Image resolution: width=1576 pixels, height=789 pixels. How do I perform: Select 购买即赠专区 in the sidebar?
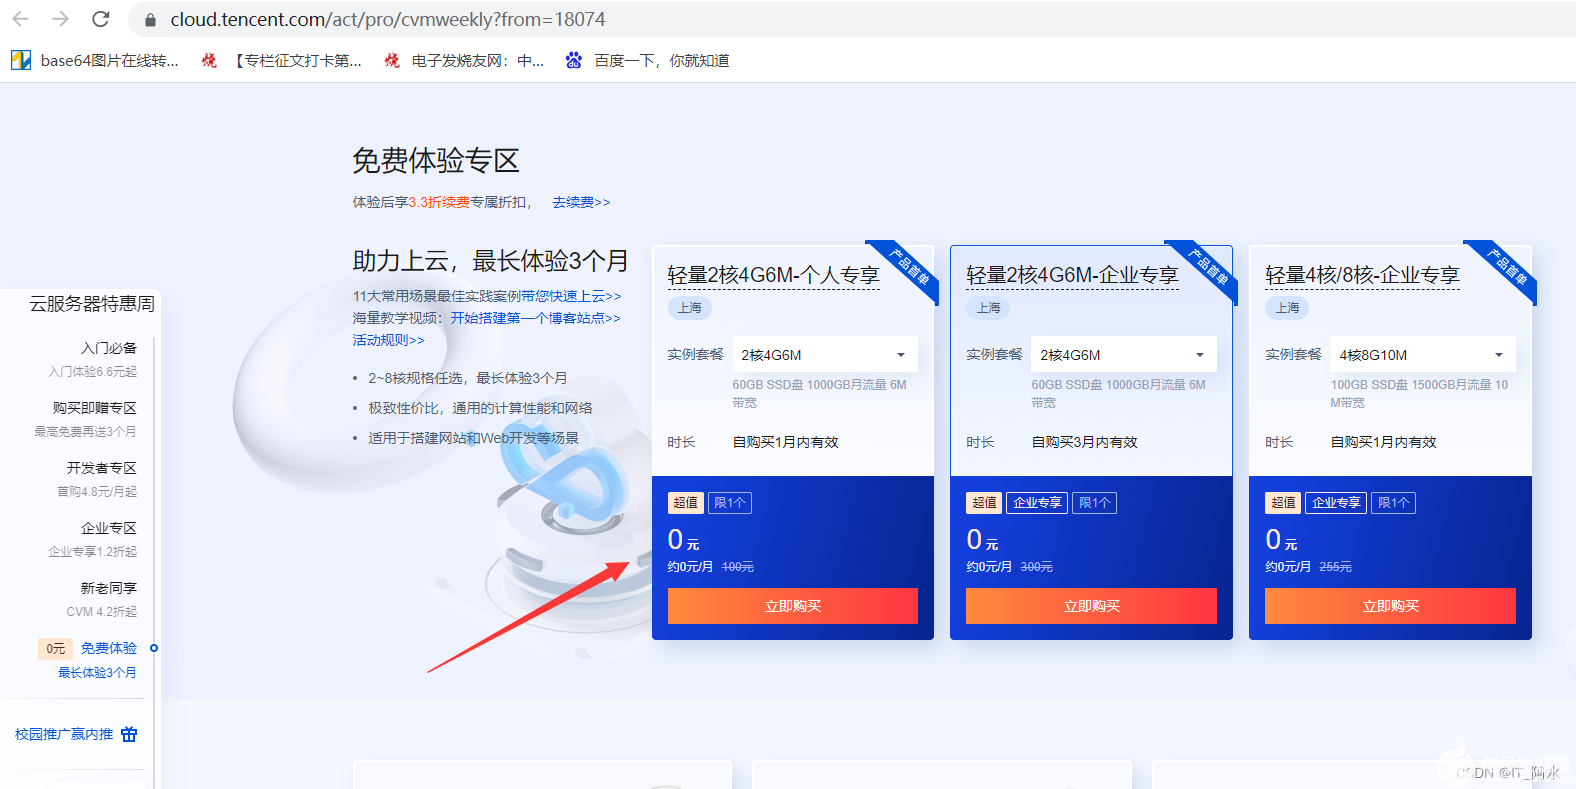(95, 408)
